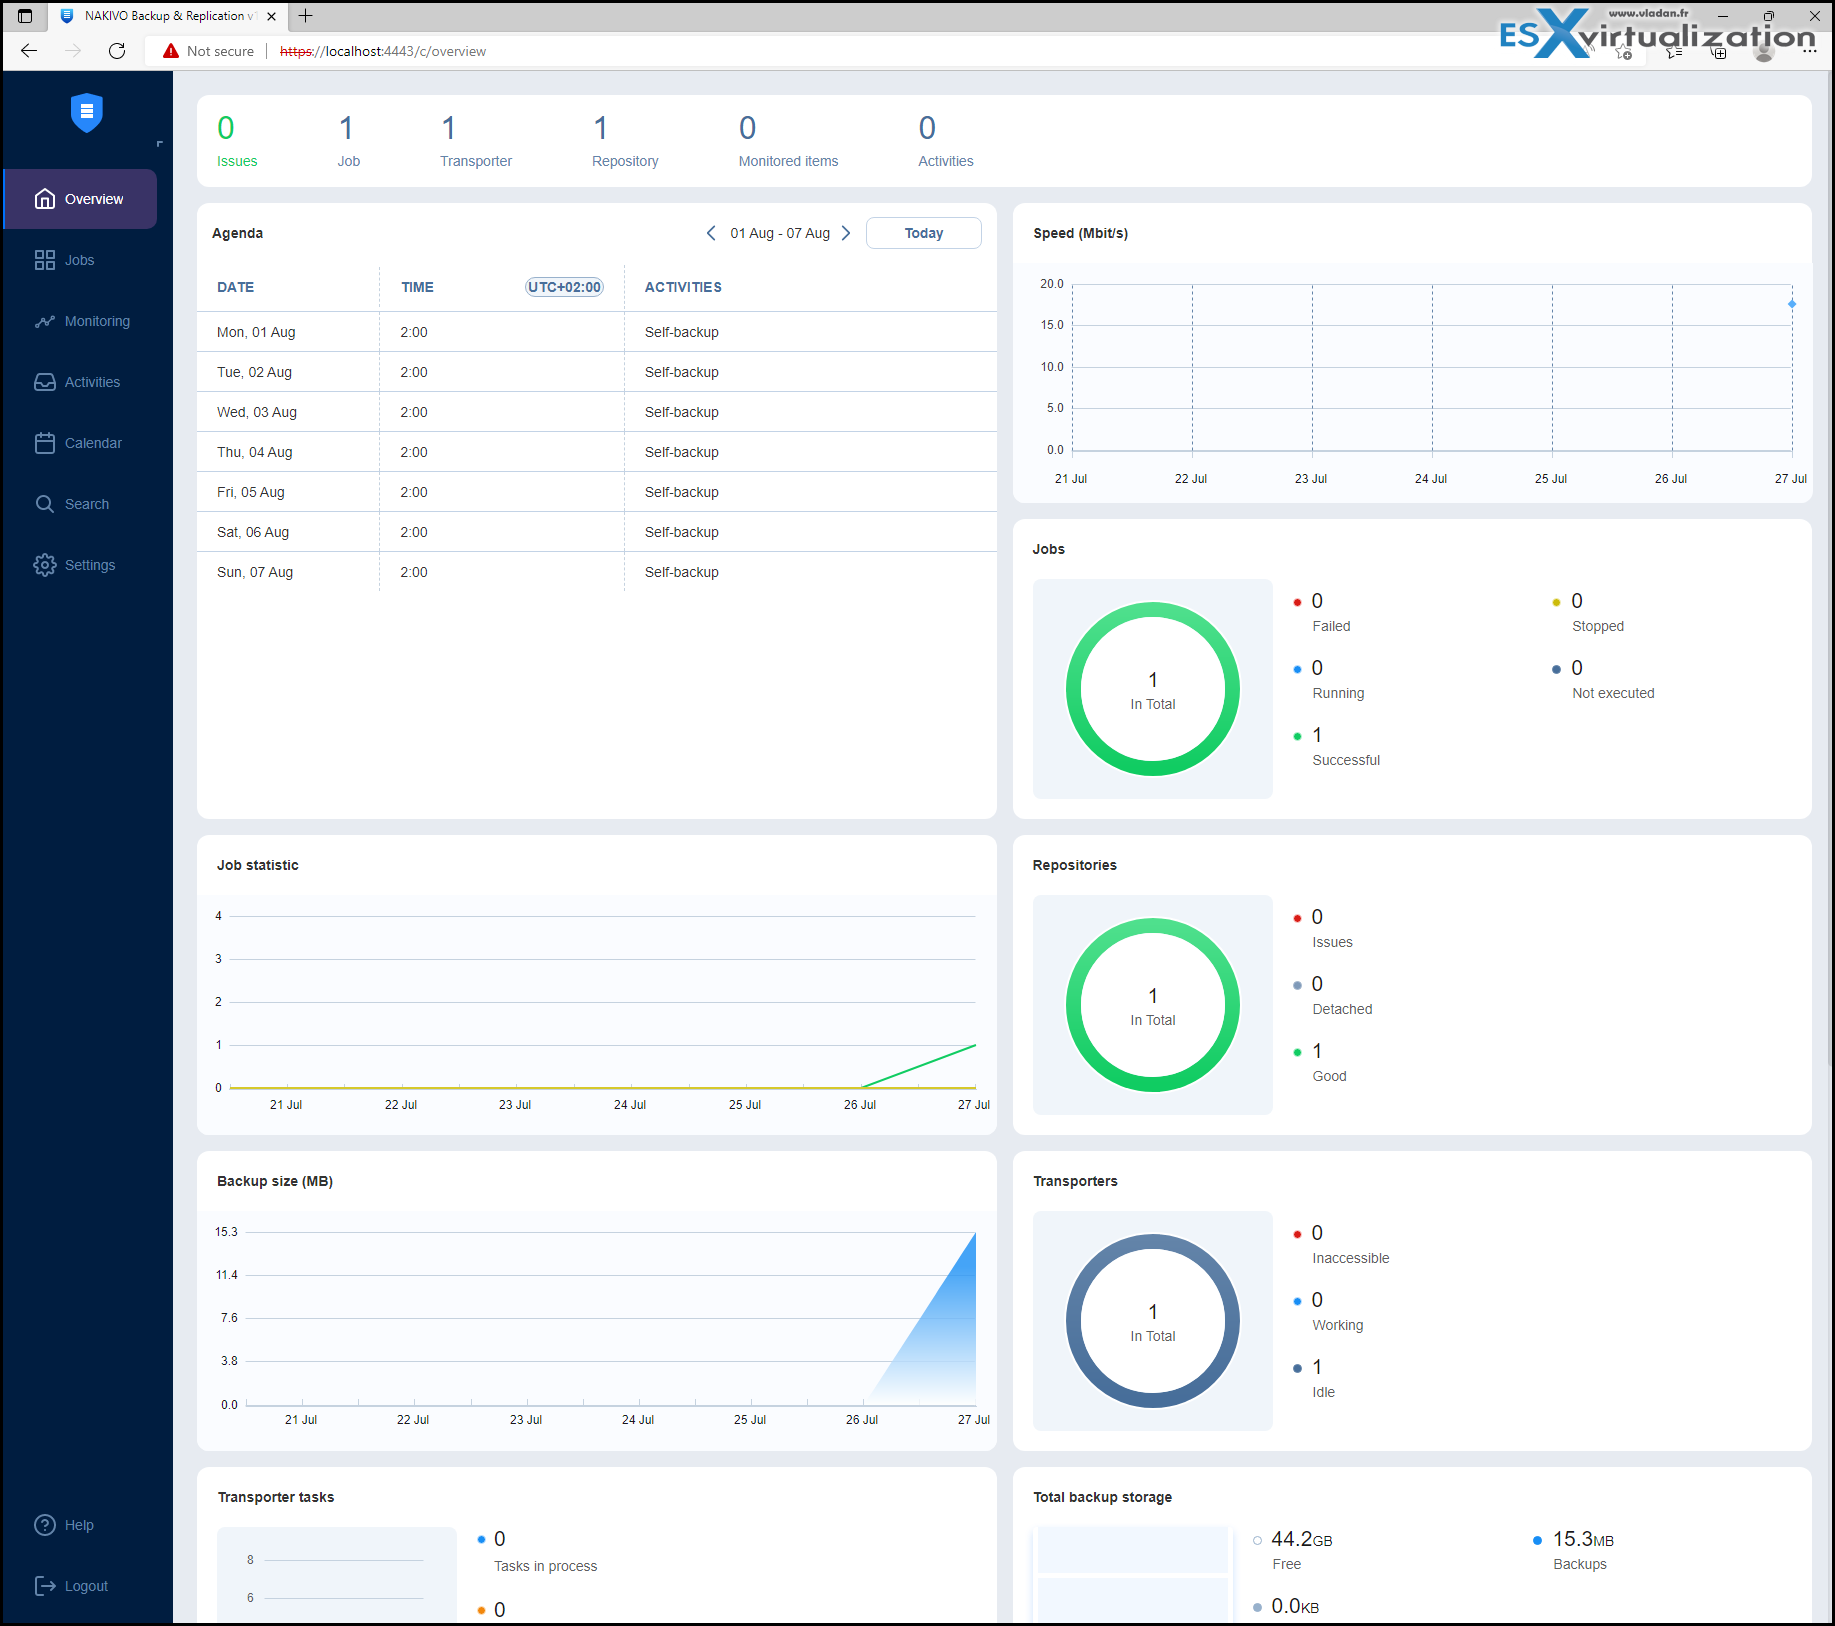Screen dimensions: 1835x1626
Task: Click the Today button in Agenda
Action: [923, 233]
